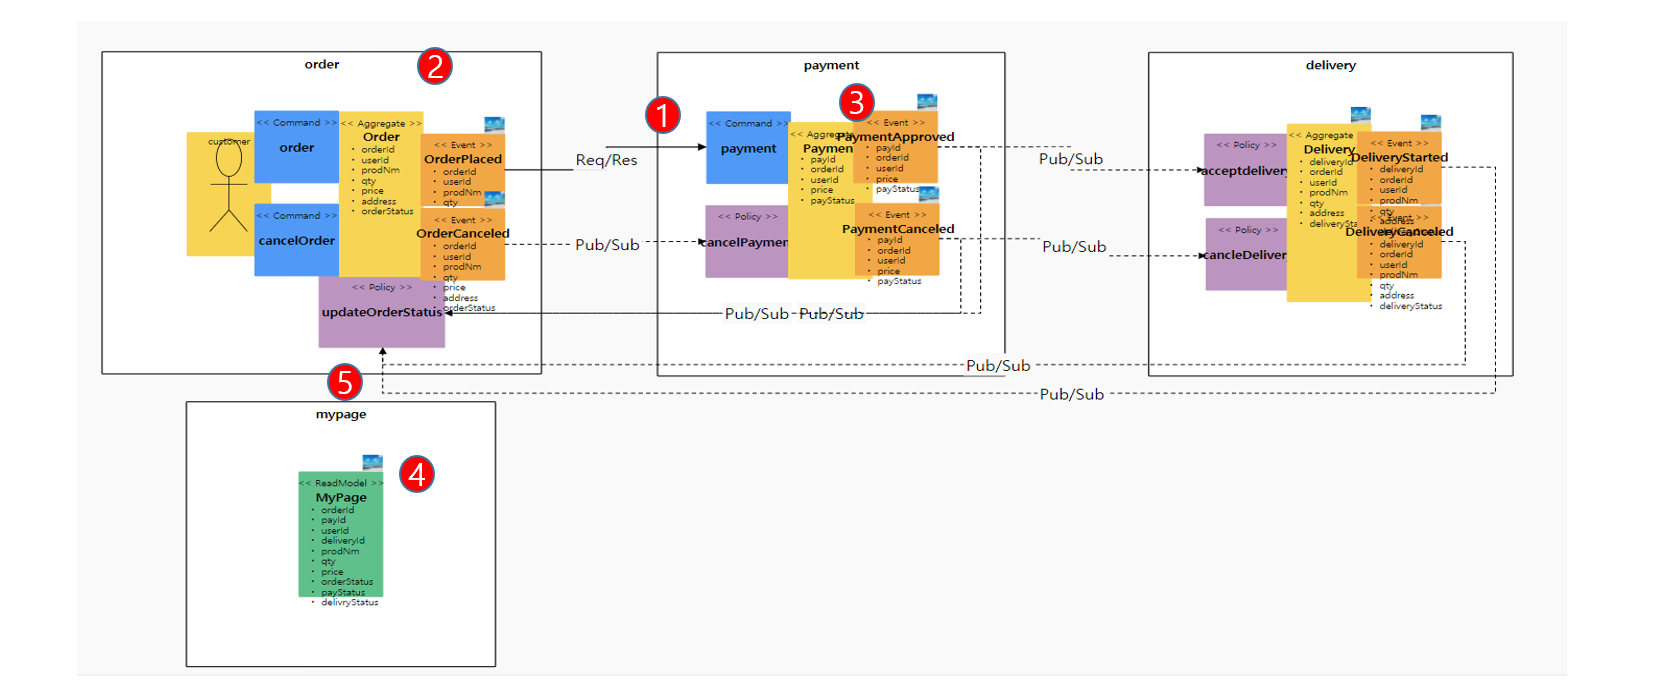The width and height of the screenshot is (1658, 682).
Task: Select the DeliveryCanceled event sticky
Action: pyautogui.click(x=1399, y=243)
